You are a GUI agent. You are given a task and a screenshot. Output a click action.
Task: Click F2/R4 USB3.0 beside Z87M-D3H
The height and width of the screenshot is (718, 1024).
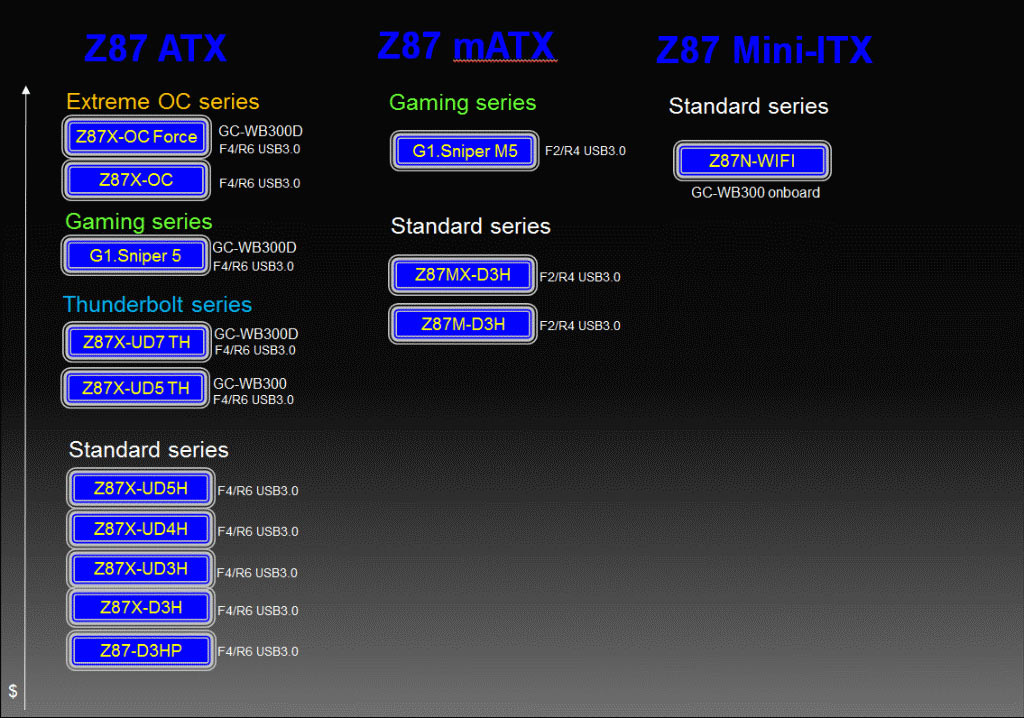click(580, 326)
